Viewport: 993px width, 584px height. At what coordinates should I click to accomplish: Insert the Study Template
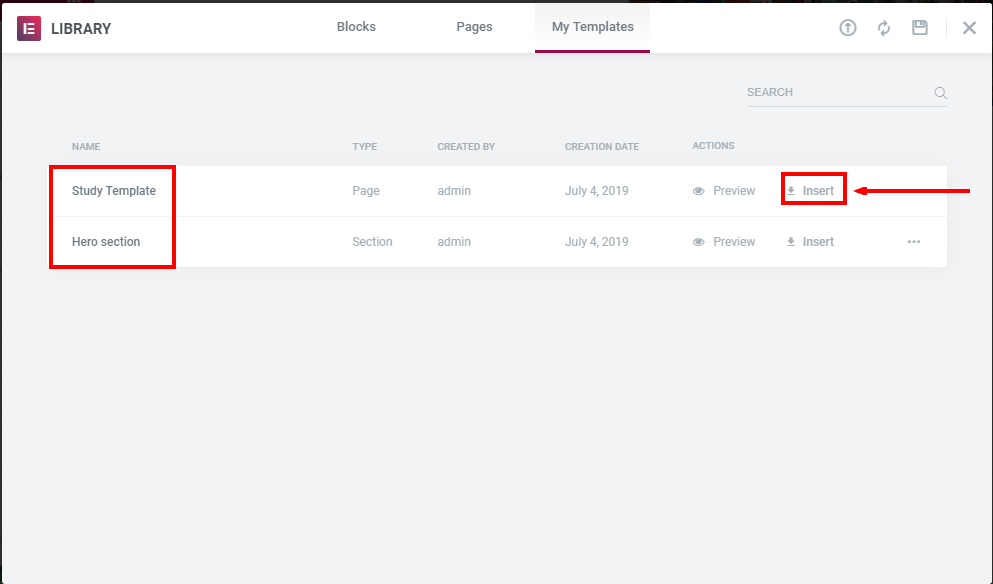810,191
